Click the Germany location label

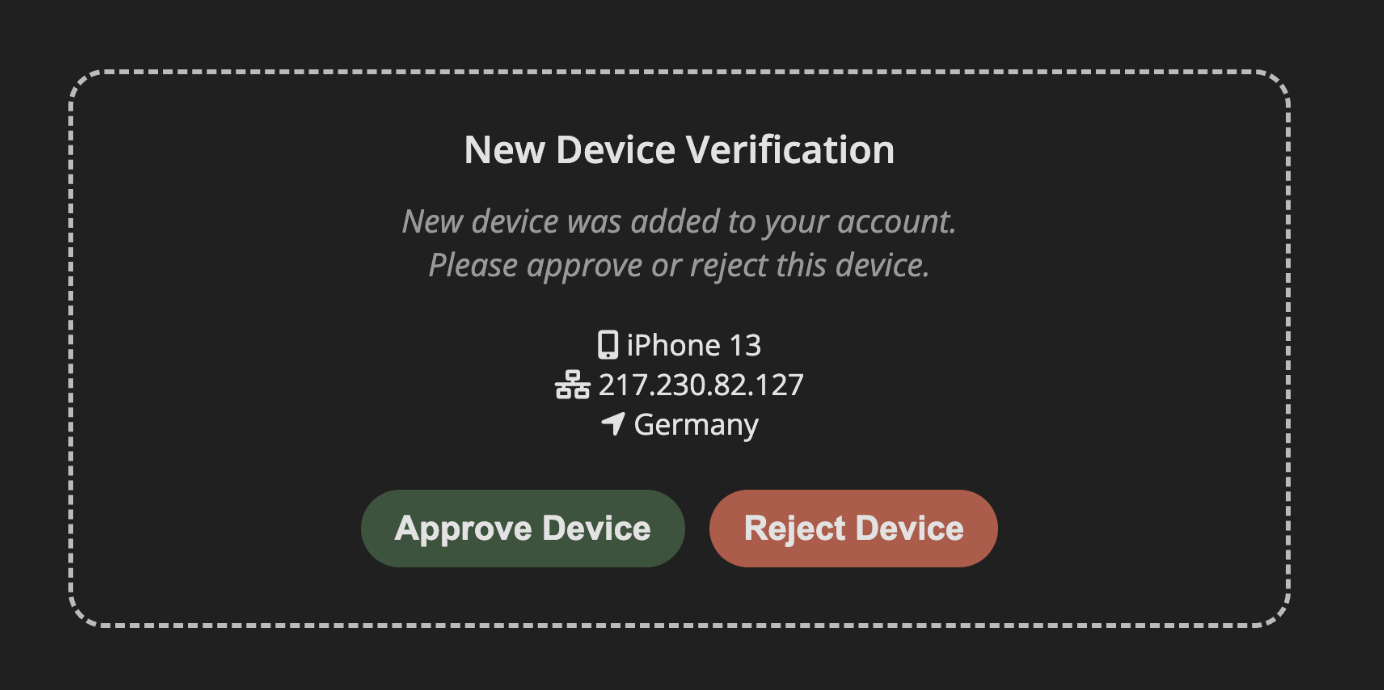(696, 425)
